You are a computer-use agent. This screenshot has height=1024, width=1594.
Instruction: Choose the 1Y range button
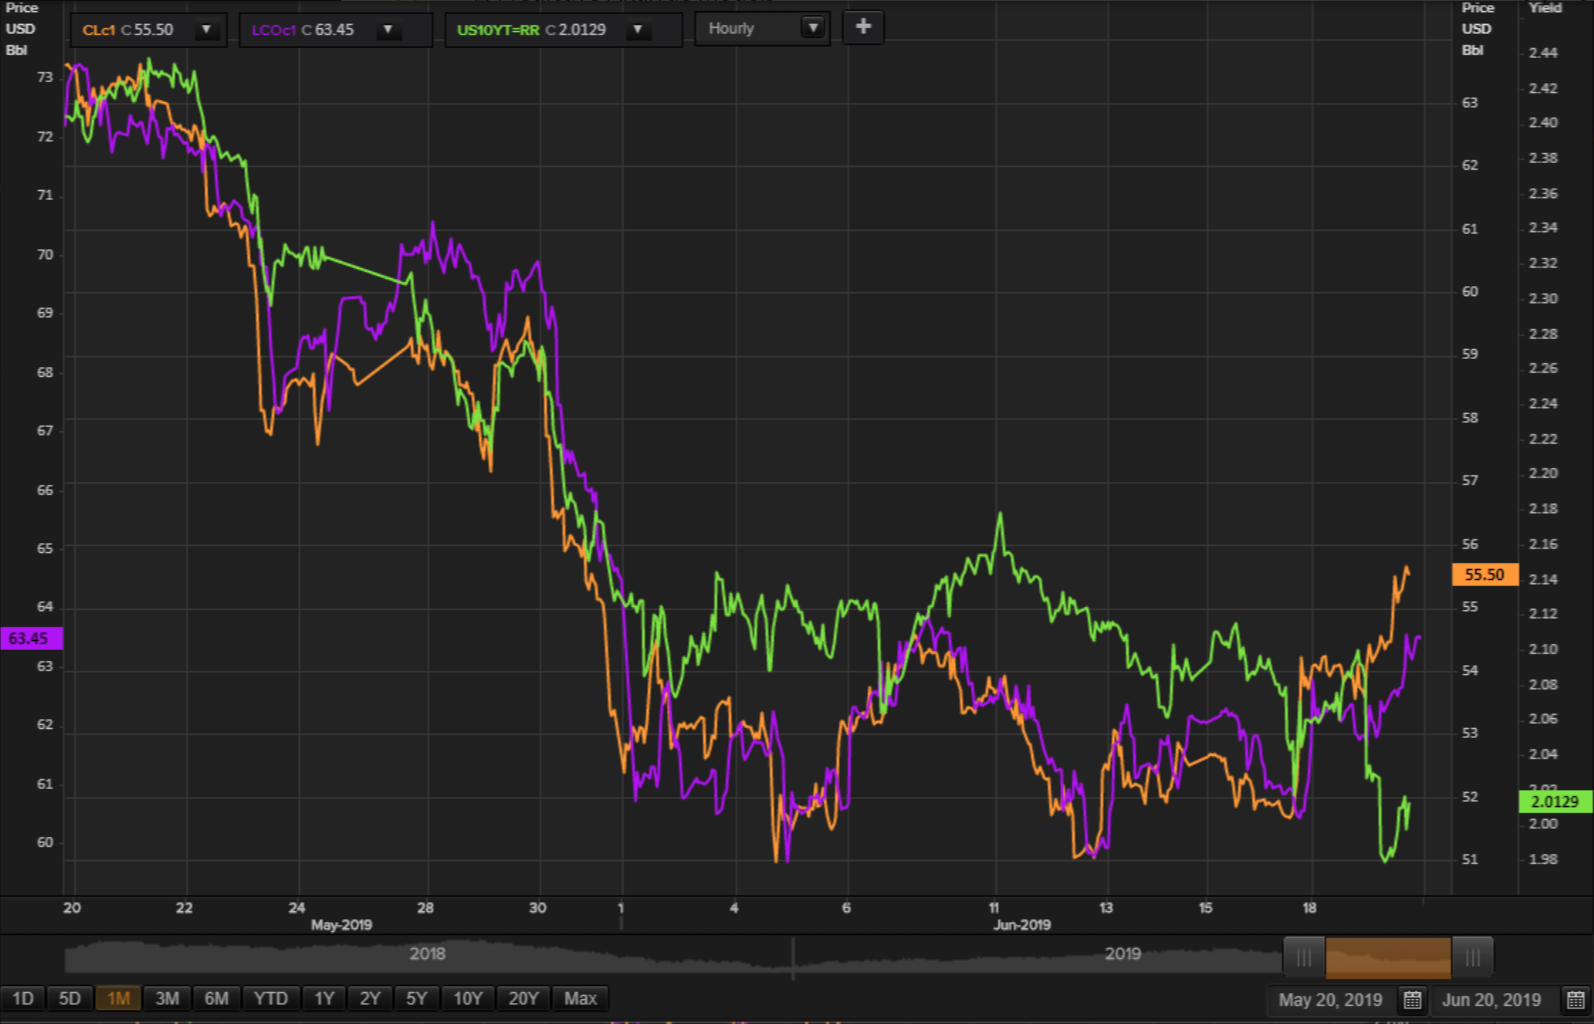(x=324, y=999)
